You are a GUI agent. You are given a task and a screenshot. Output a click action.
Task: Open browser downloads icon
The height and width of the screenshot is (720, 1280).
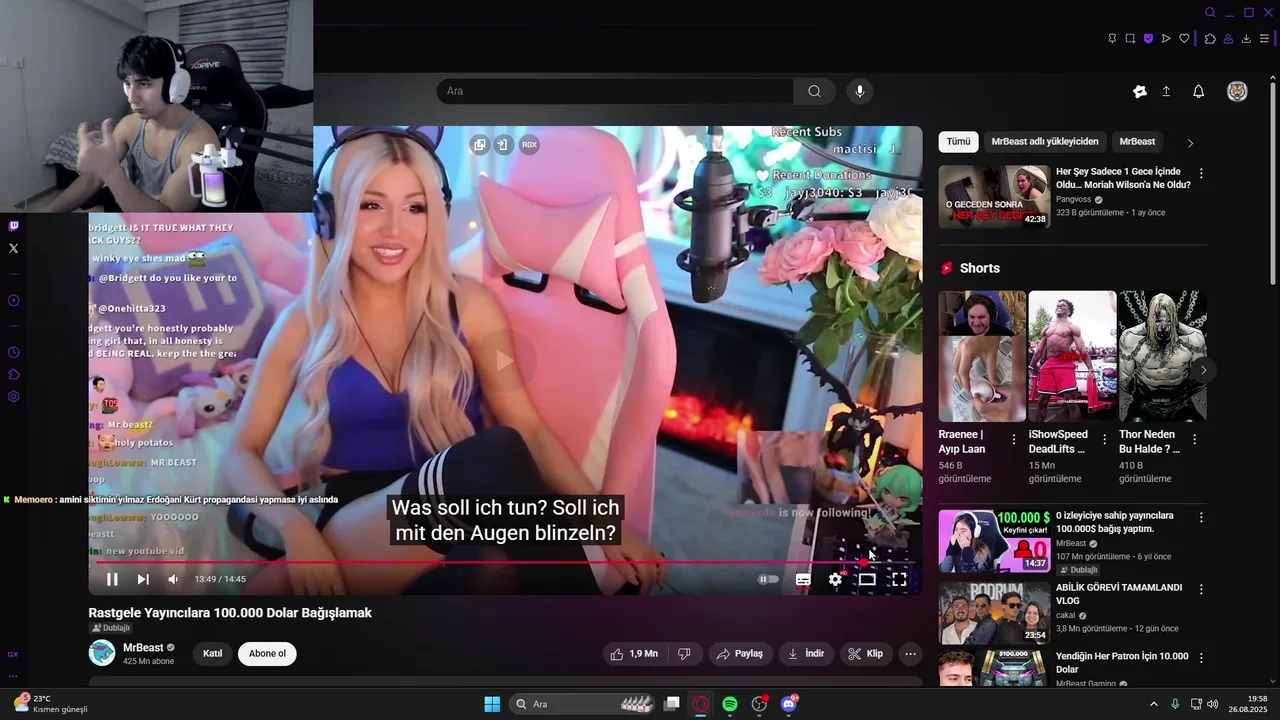(x=1246, y=39)
